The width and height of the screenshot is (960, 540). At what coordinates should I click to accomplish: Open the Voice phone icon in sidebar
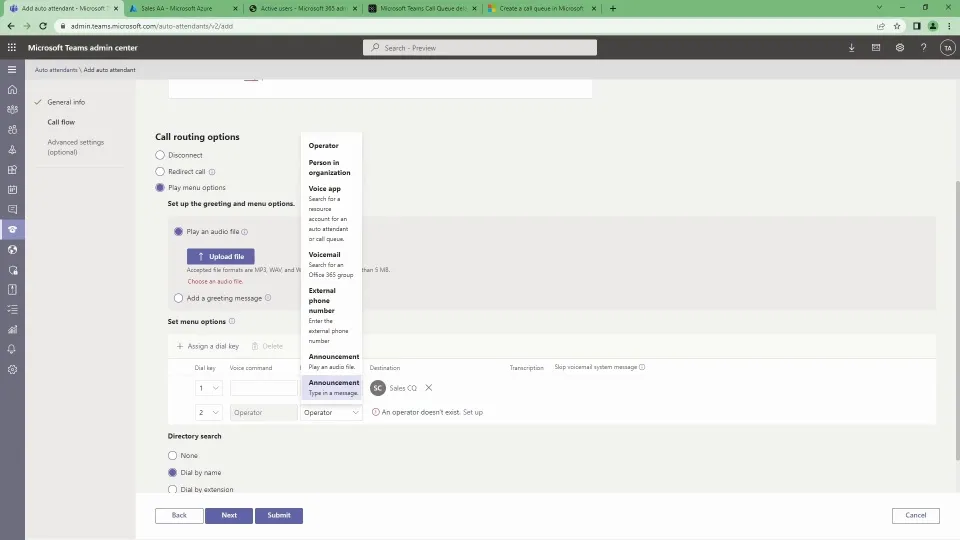point(12,230)
